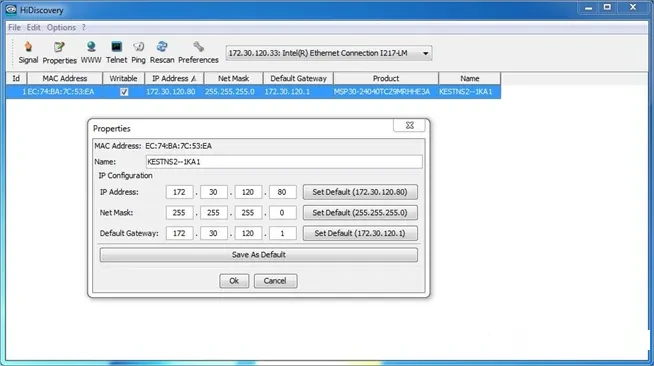Open Telnet session tool
The width and height of the screenshot is (654, 366).
[116, 53]
